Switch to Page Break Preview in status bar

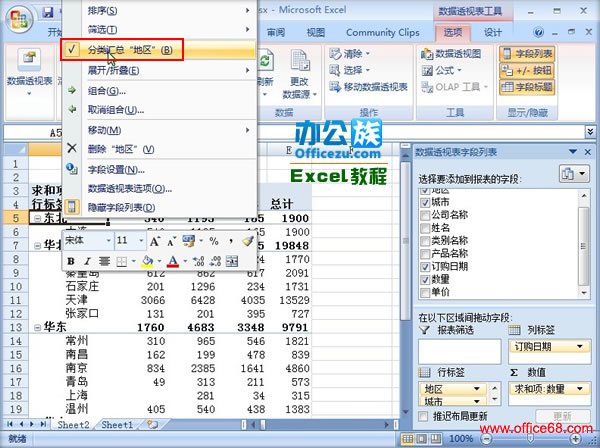pyautogui.click(x=435, y=438)
